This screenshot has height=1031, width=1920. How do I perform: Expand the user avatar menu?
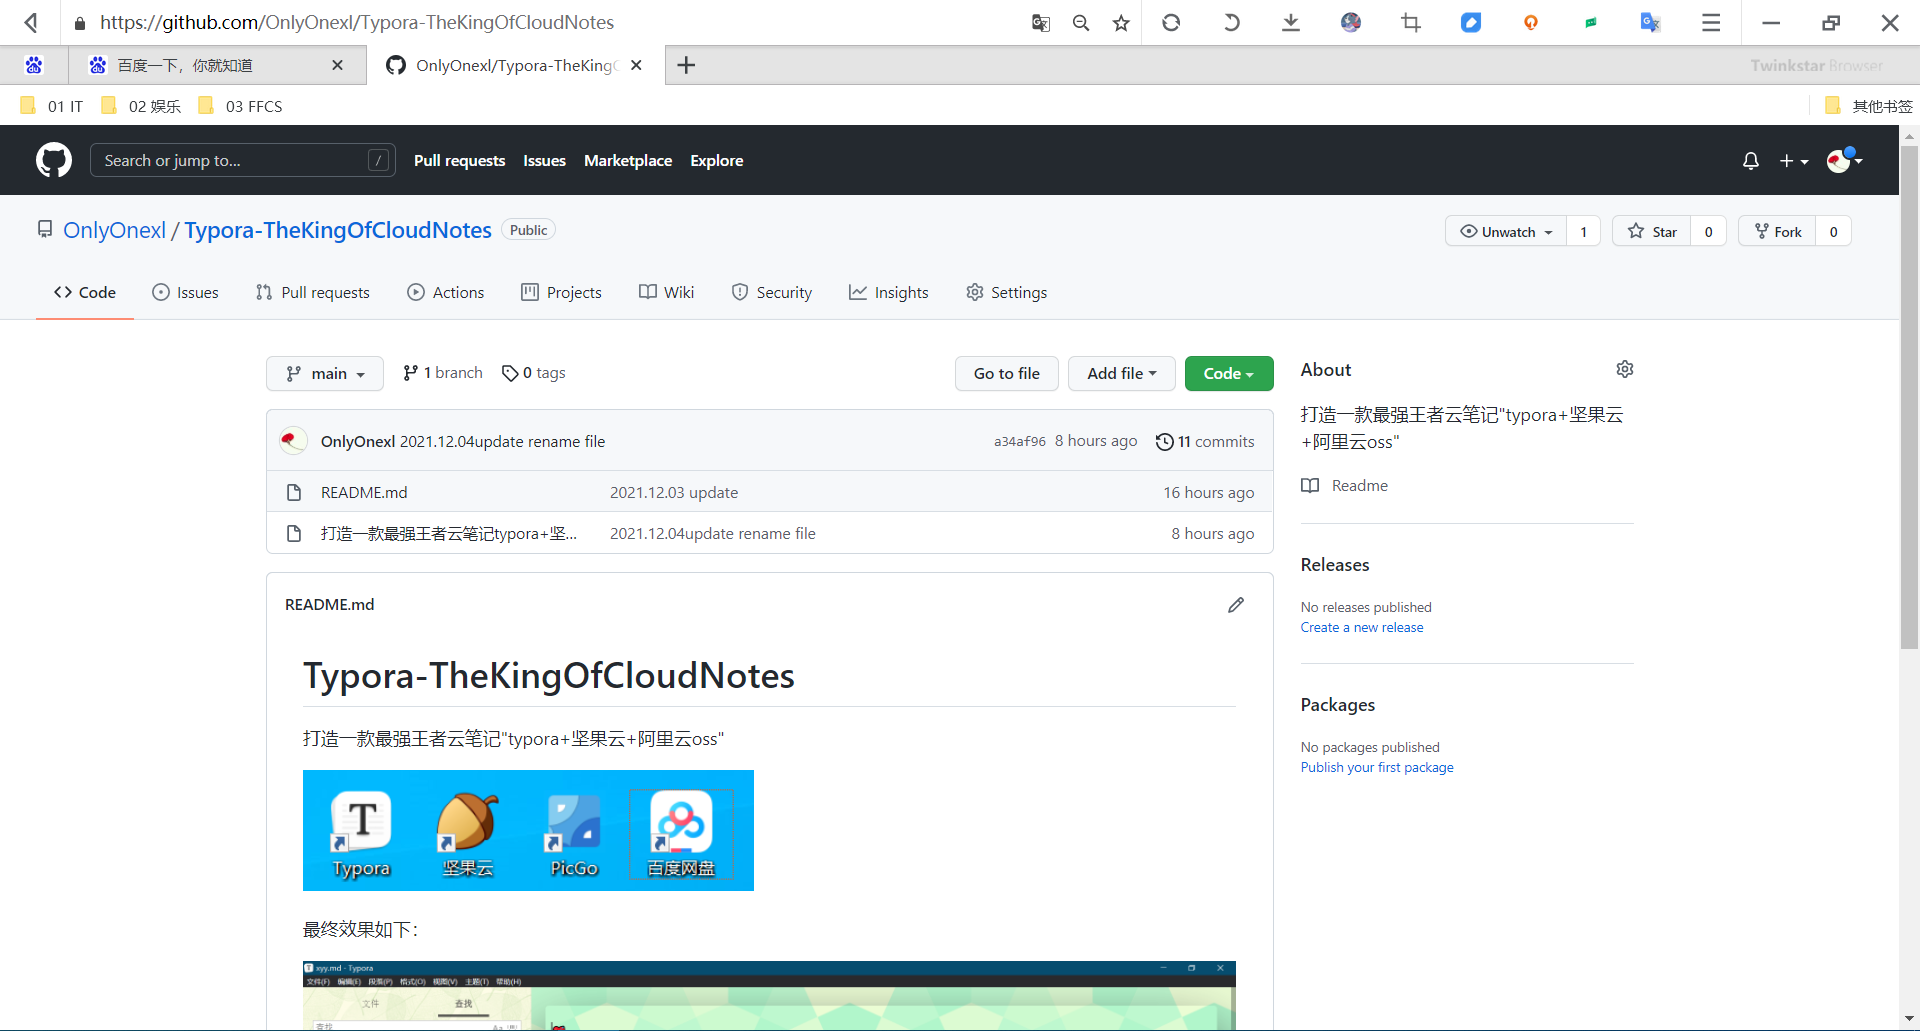pyautogui.click(x=1844, y=160)
